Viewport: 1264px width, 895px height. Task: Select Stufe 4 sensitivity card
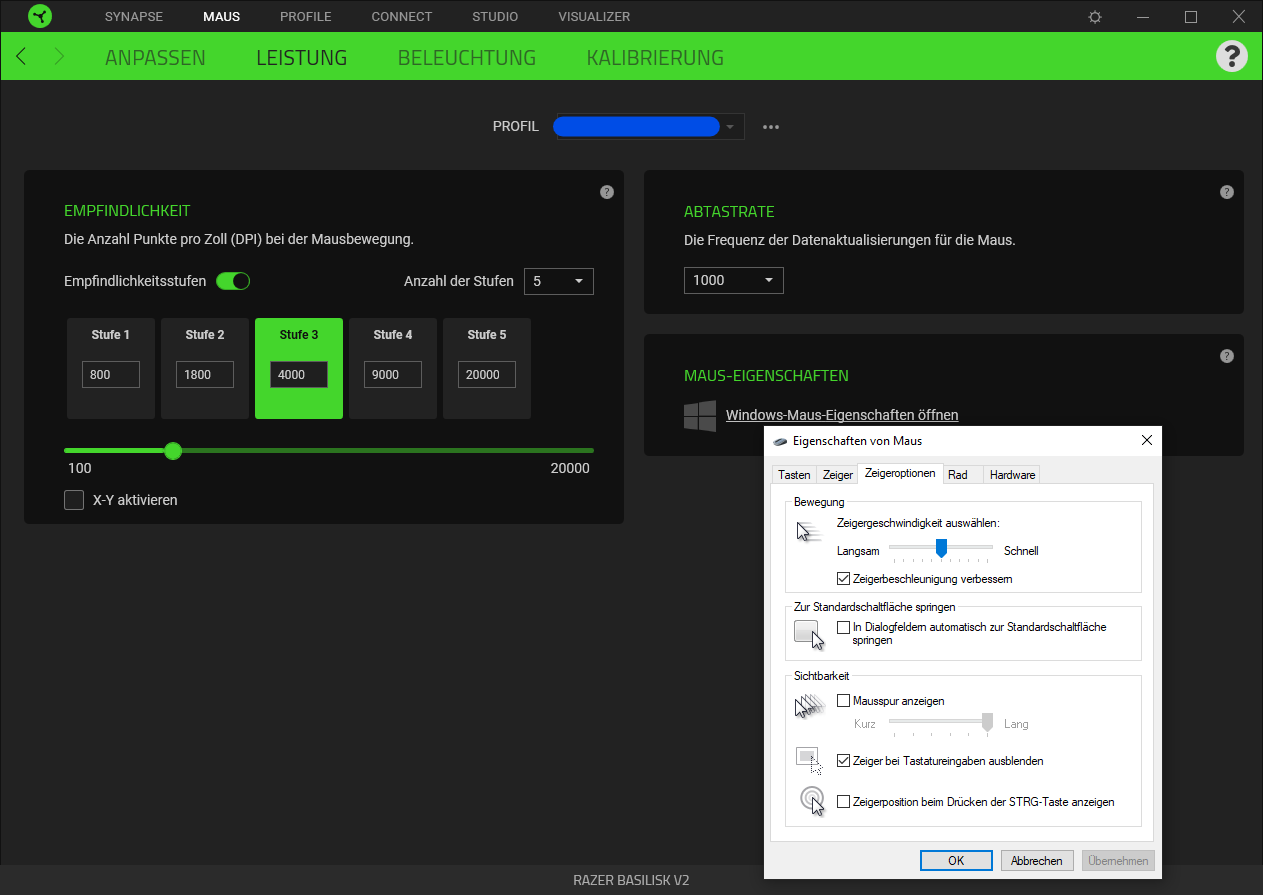393,368
